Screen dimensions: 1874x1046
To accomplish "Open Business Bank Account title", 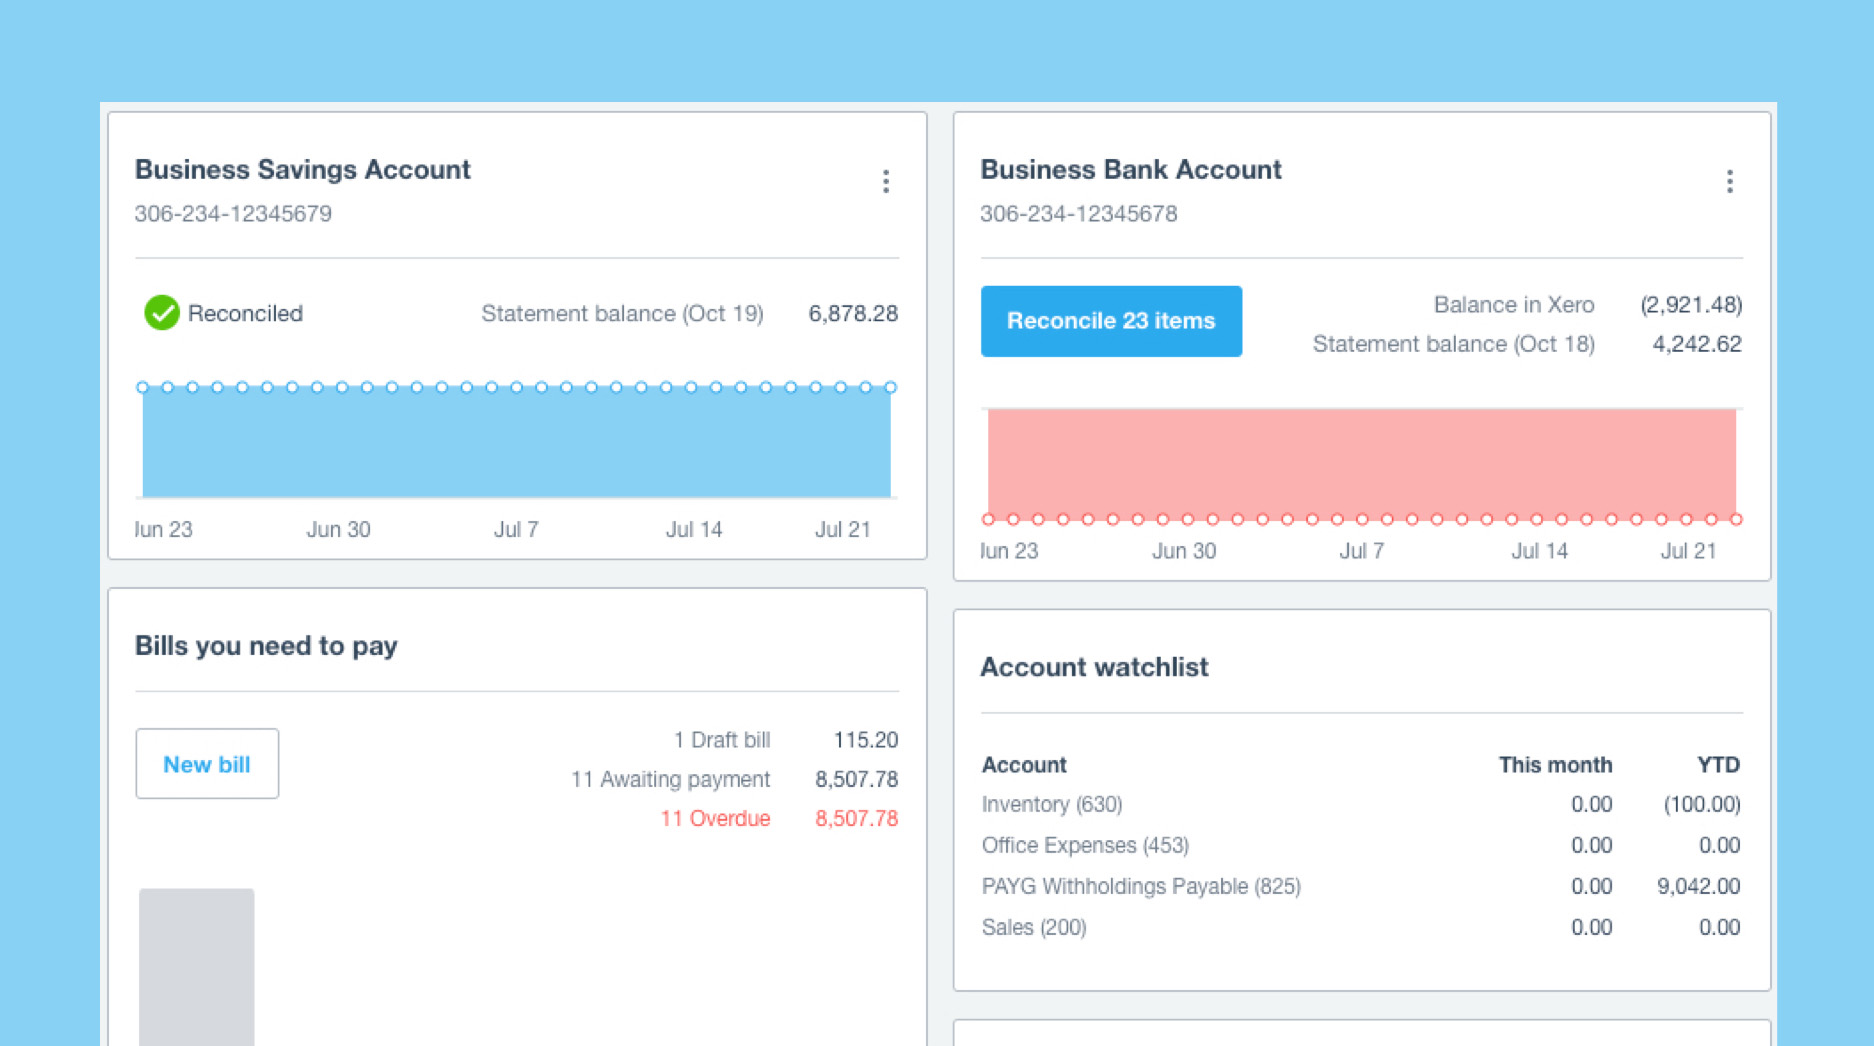I will [x=1130, y=169].
